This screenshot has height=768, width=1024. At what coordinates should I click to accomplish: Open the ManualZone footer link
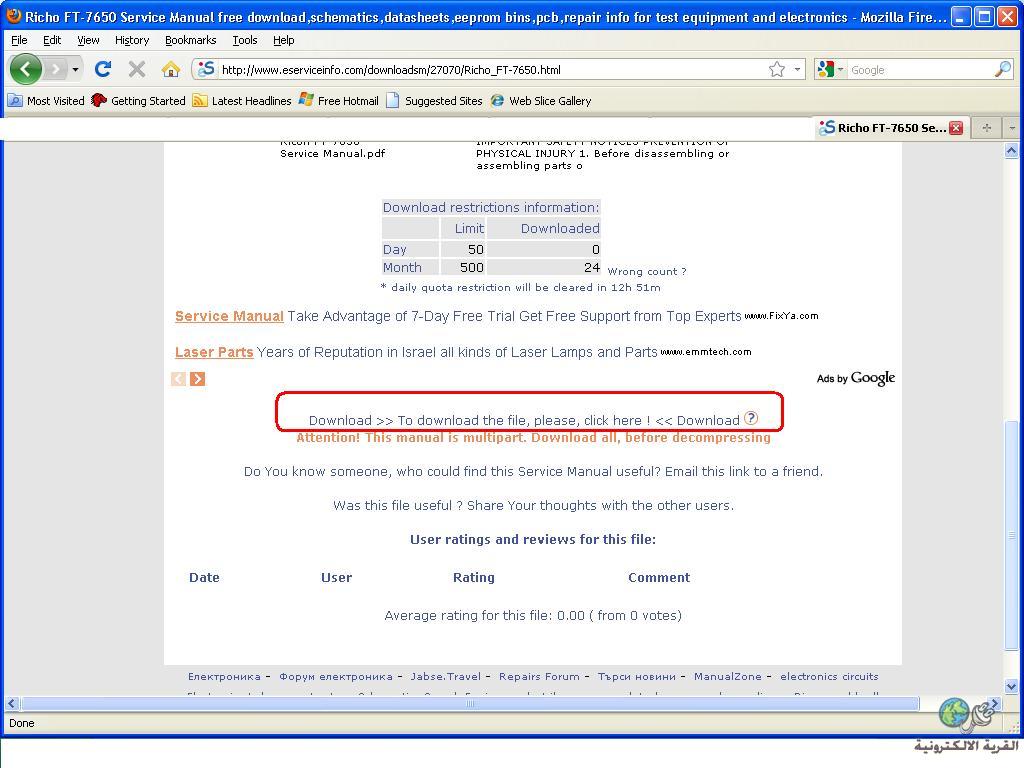[x=728, y=677]
